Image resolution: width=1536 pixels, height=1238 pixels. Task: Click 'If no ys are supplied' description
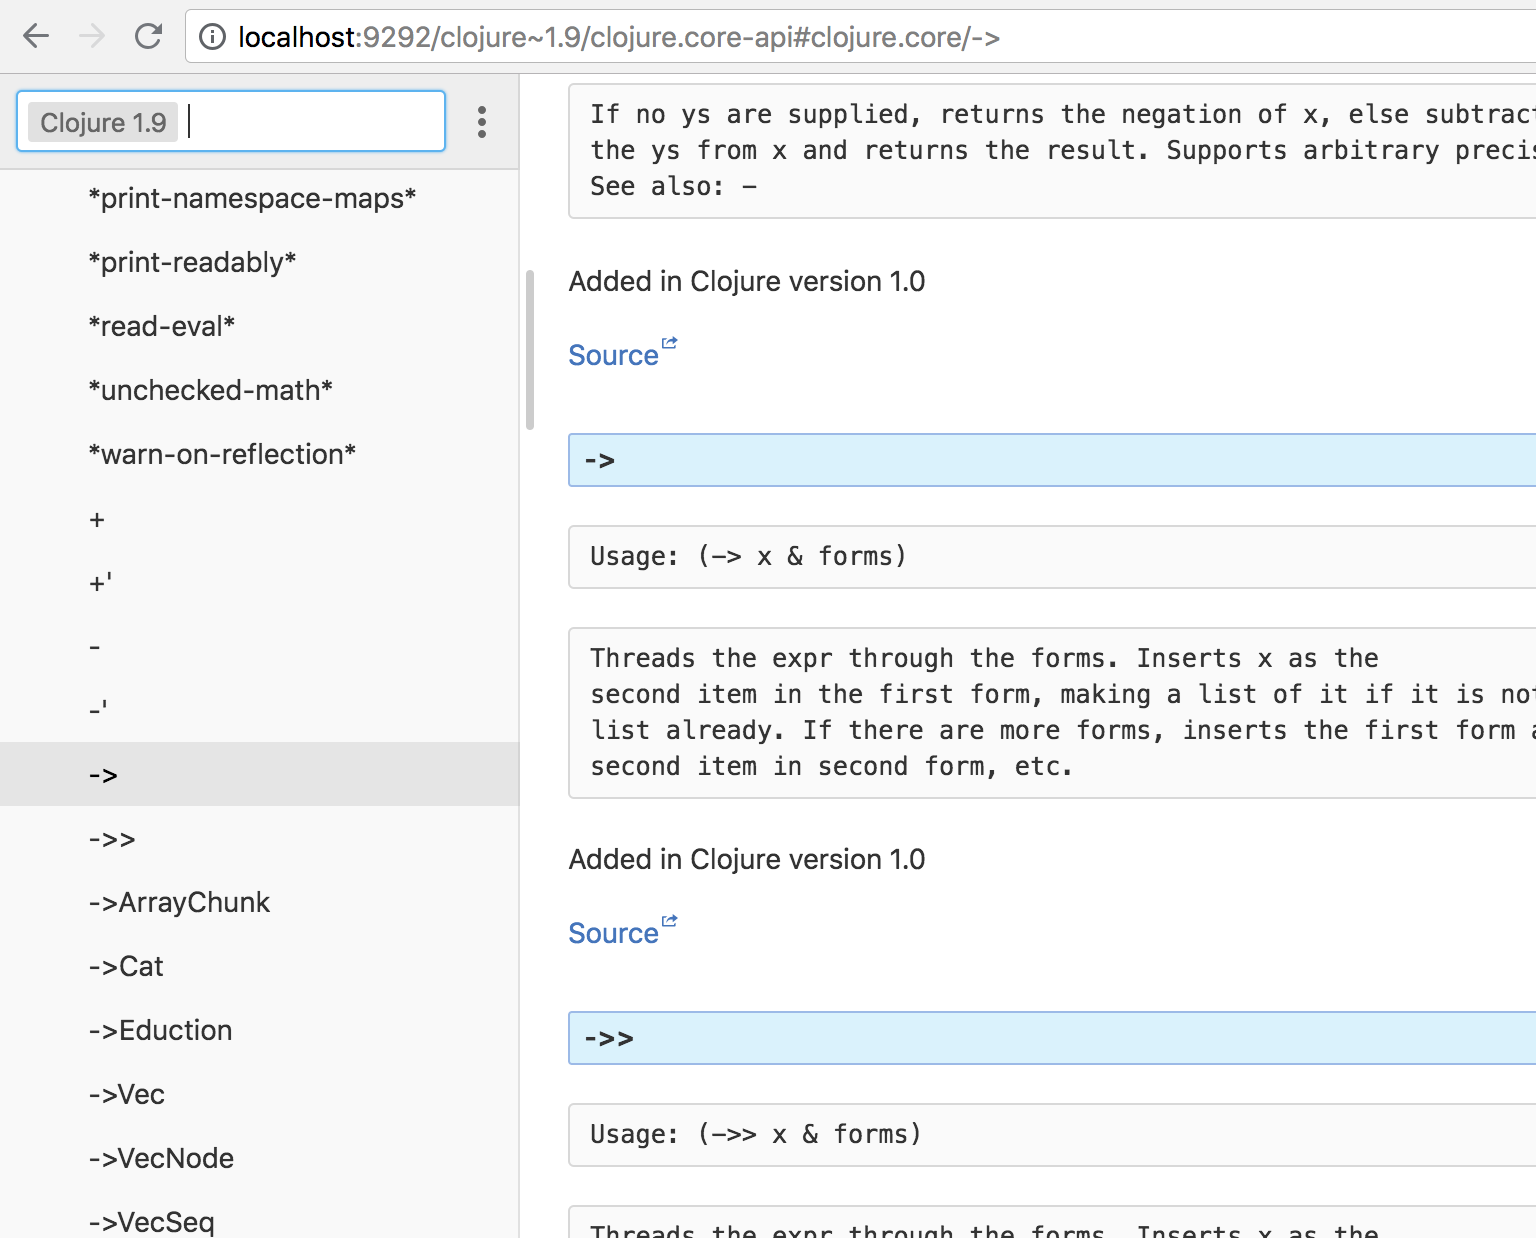[x=1052, y=150]
